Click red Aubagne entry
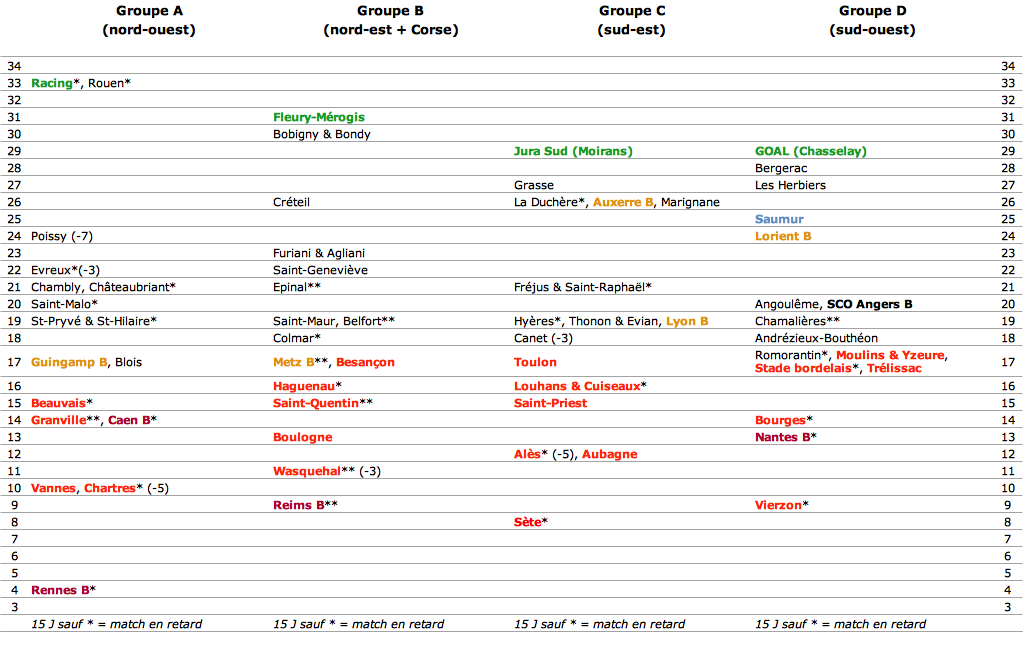This screenshot has height=662, width=1028. click(609, 454)
